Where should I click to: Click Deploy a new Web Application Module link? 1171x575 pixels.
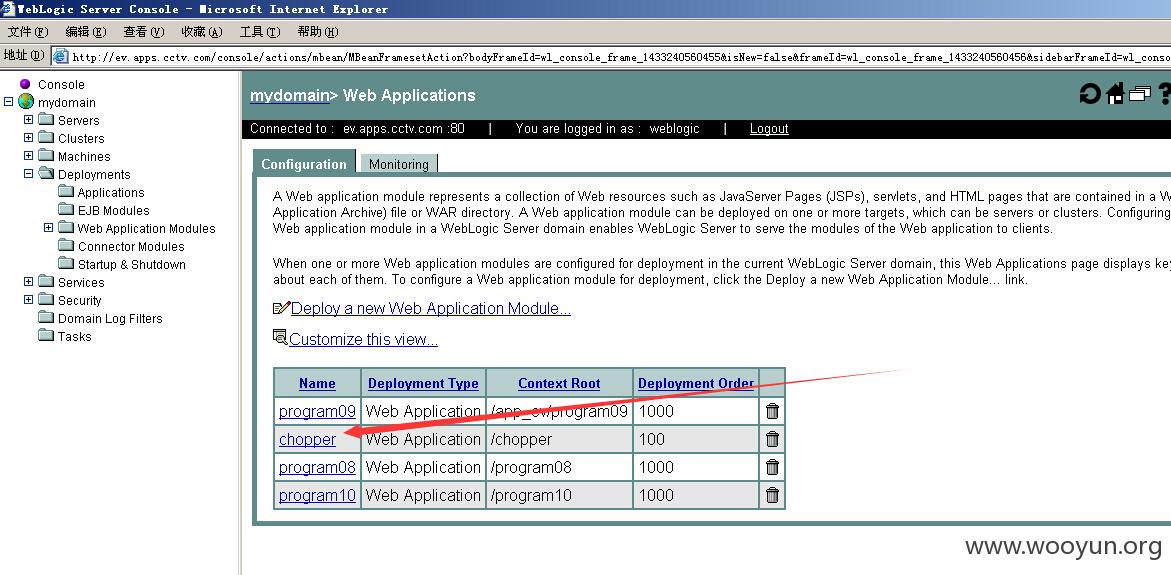pyautogui.click(x=431, y=308)
